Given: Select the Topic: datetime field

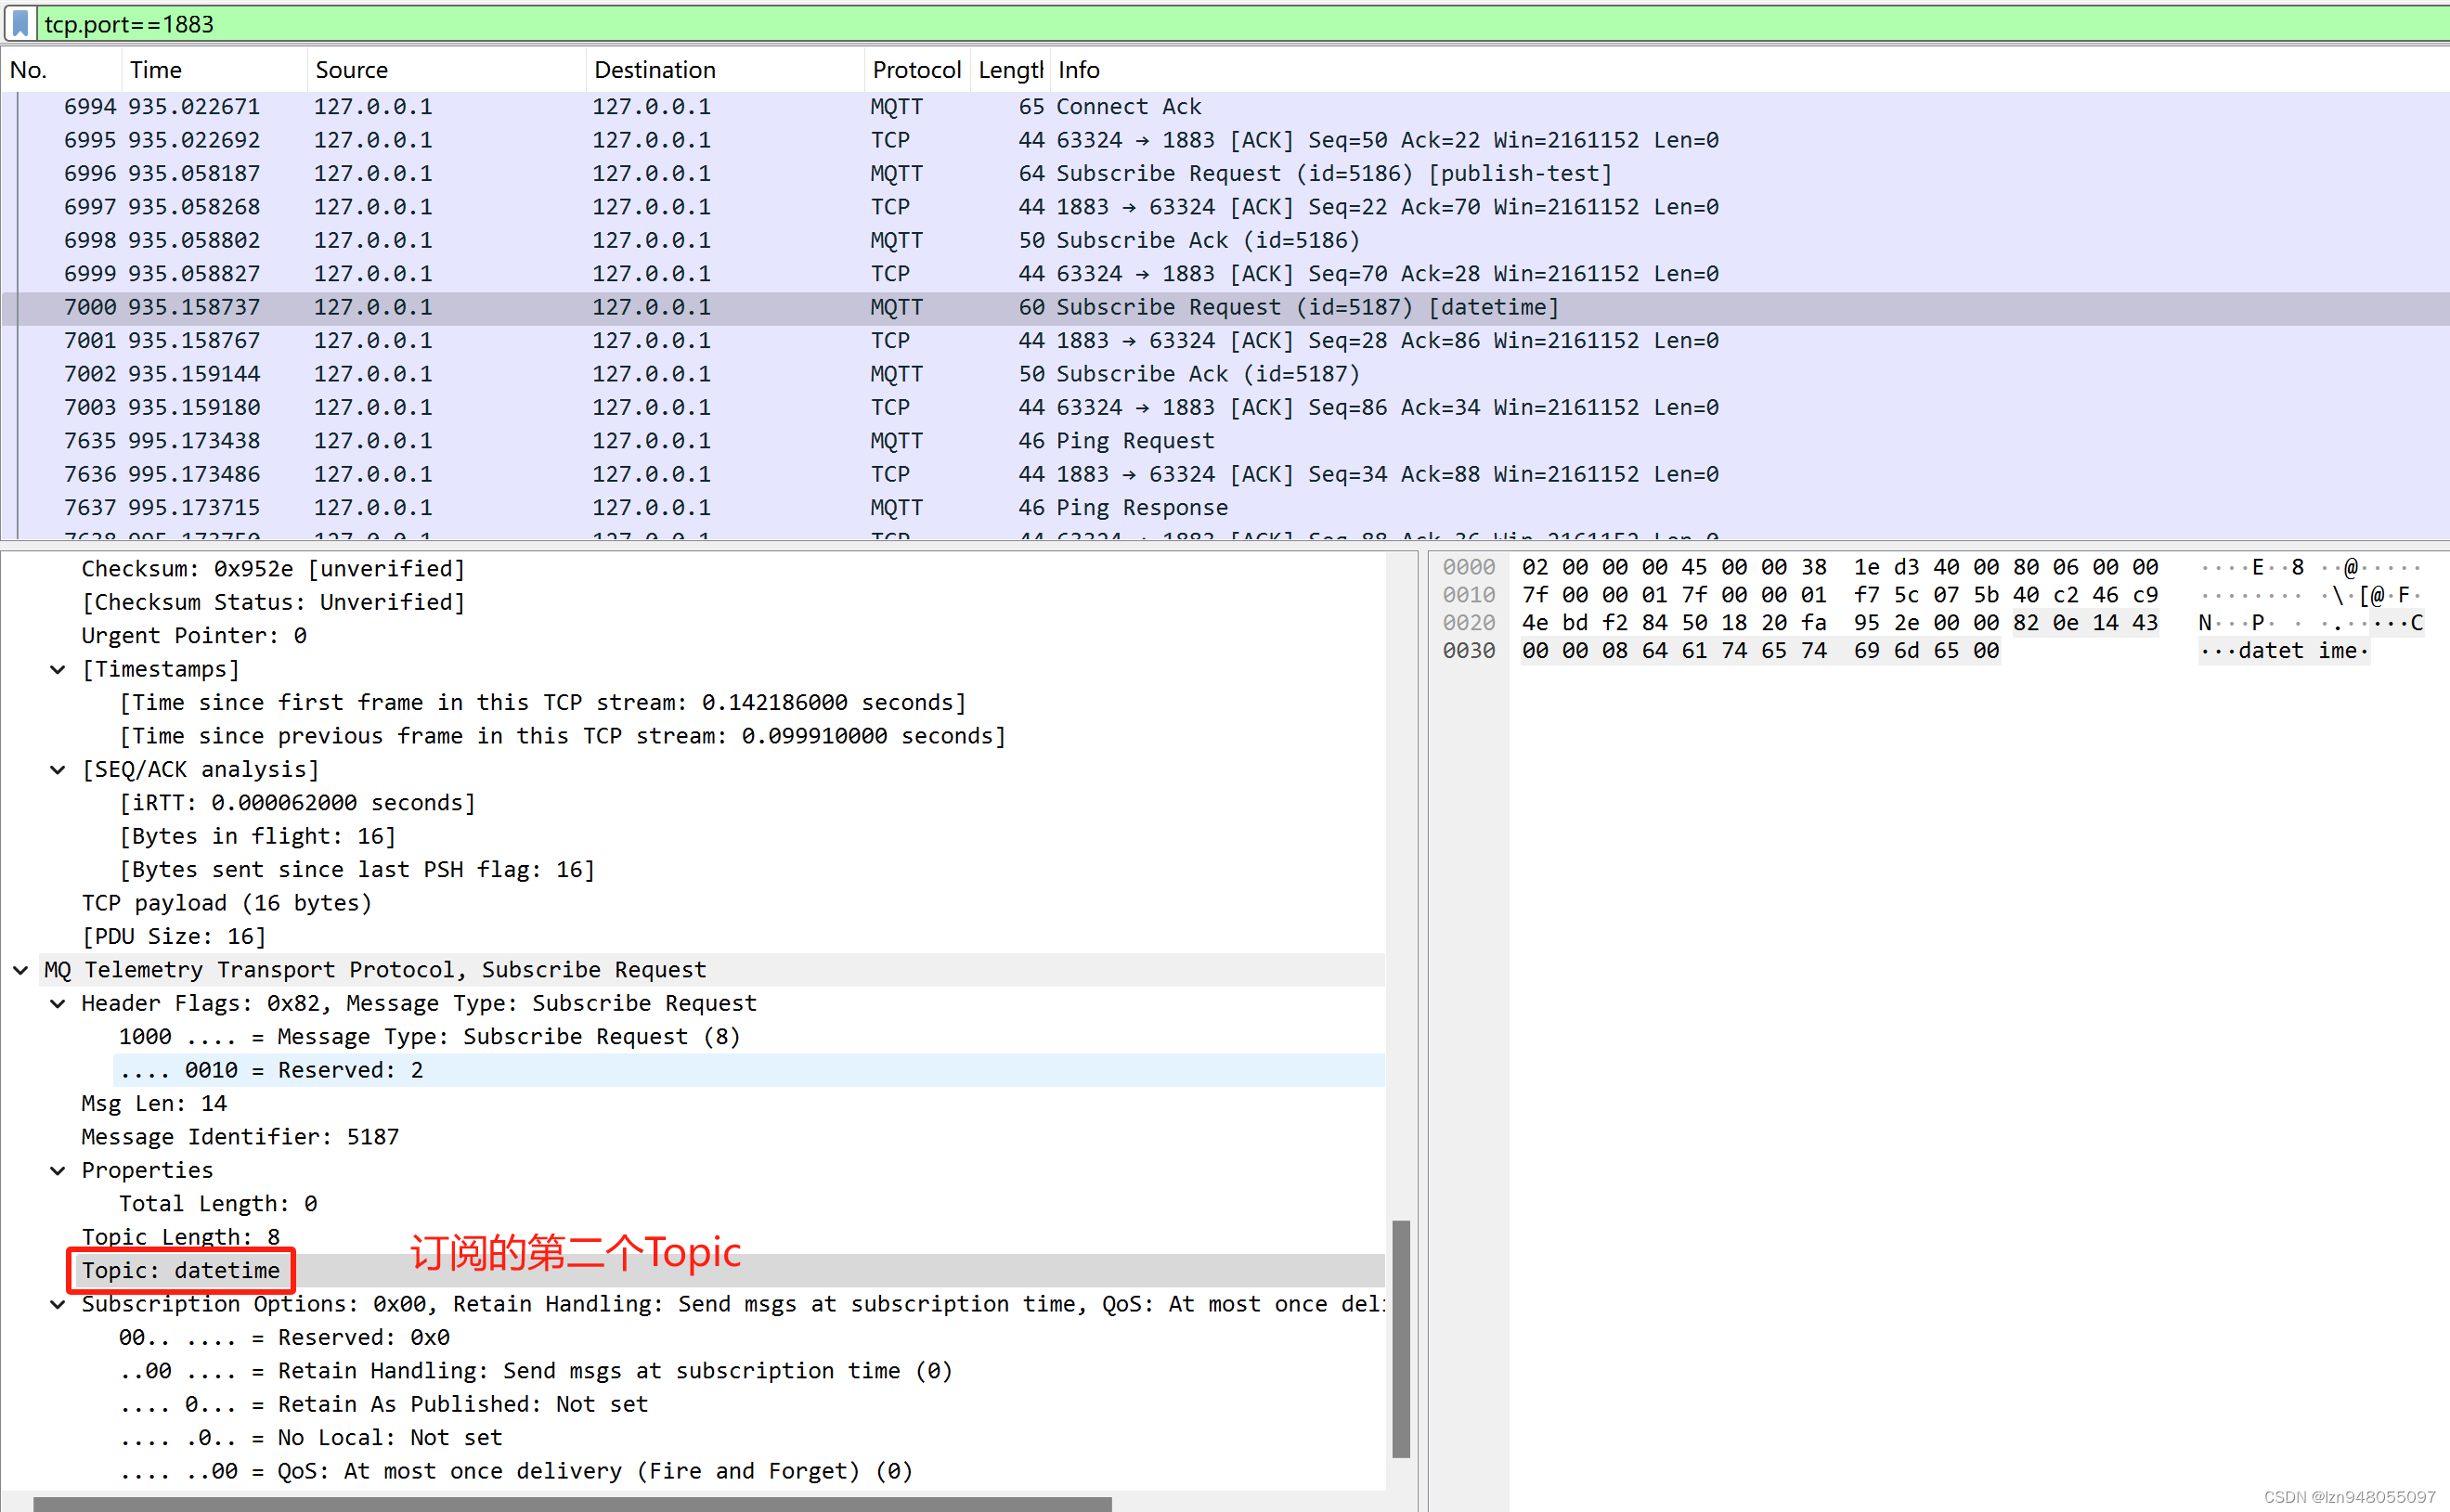Looking at the screenshot, I should click(181, 1270).
